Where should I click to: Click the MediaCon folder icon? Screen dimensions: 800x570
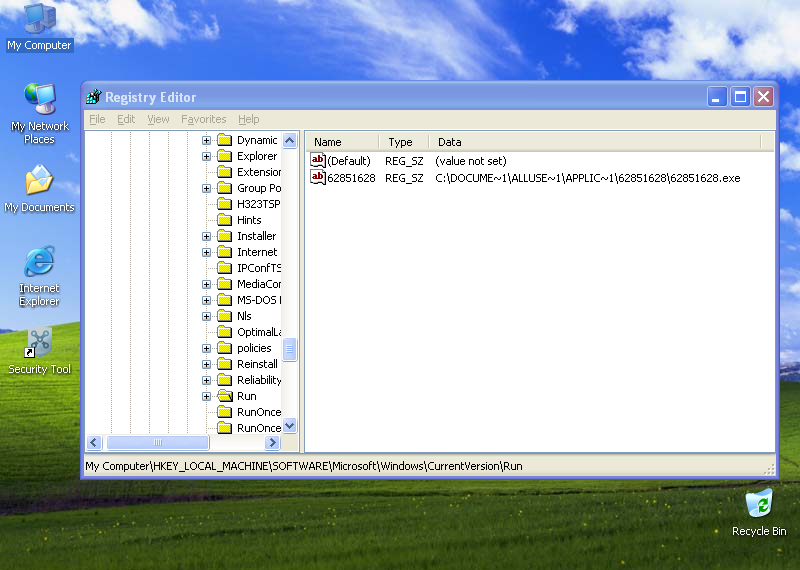[x=224, y=284]
